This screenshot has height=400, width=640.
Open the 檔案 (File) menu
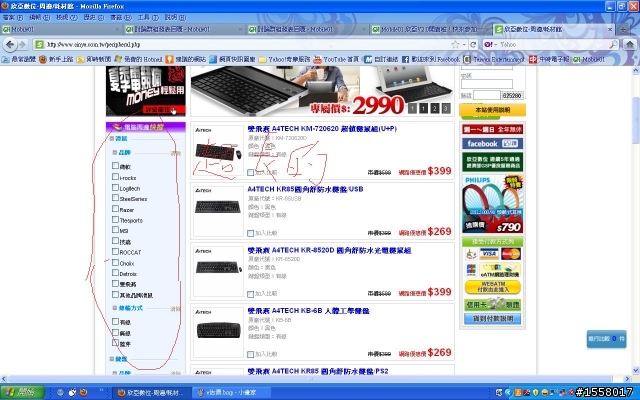pos(13,18)
